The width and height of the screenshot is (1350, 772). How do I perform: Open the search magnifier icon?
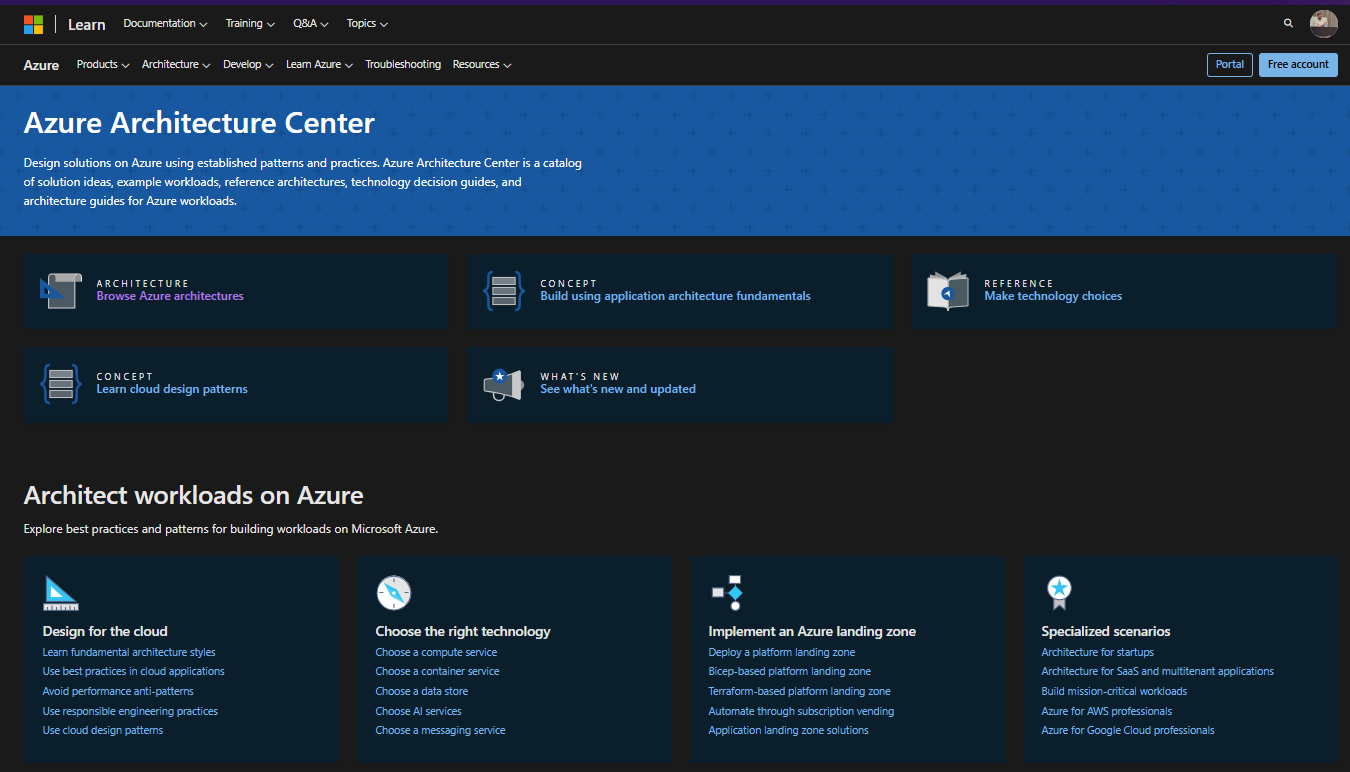1288,23
